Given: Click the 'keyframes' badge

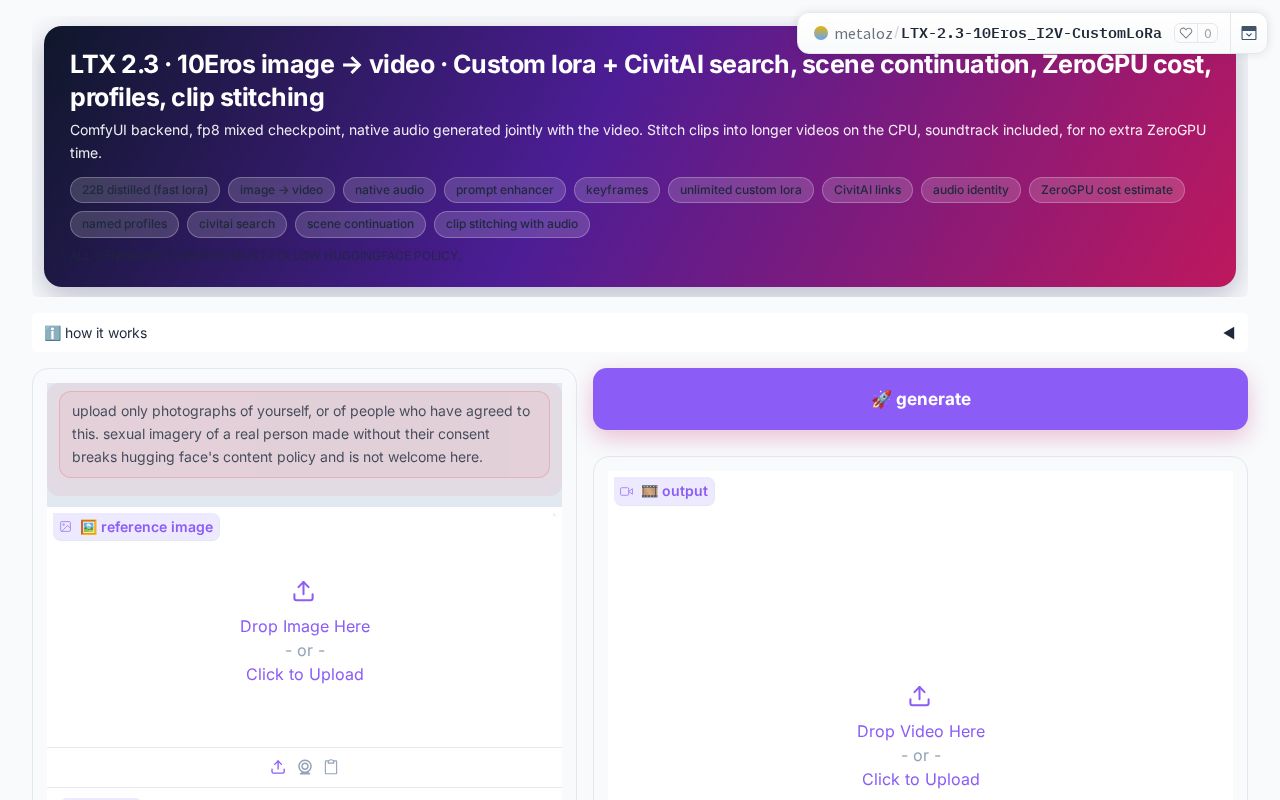Looking at the screenshot, I should coord(617,190).
